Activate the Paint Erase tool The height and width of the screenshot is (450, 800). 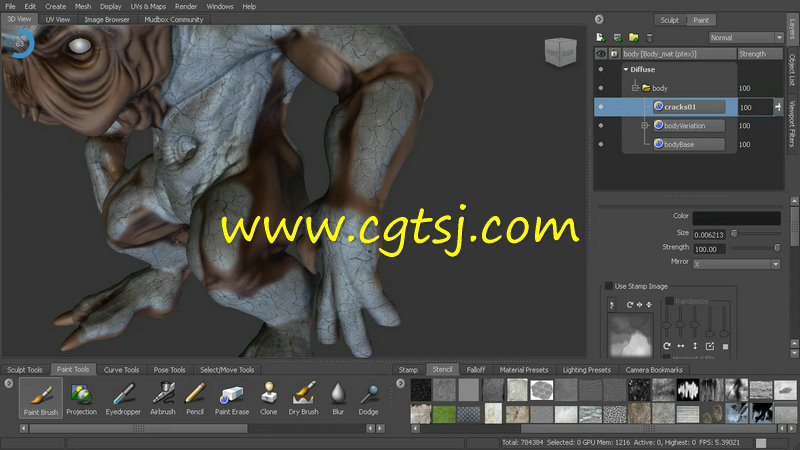[232, 398]
